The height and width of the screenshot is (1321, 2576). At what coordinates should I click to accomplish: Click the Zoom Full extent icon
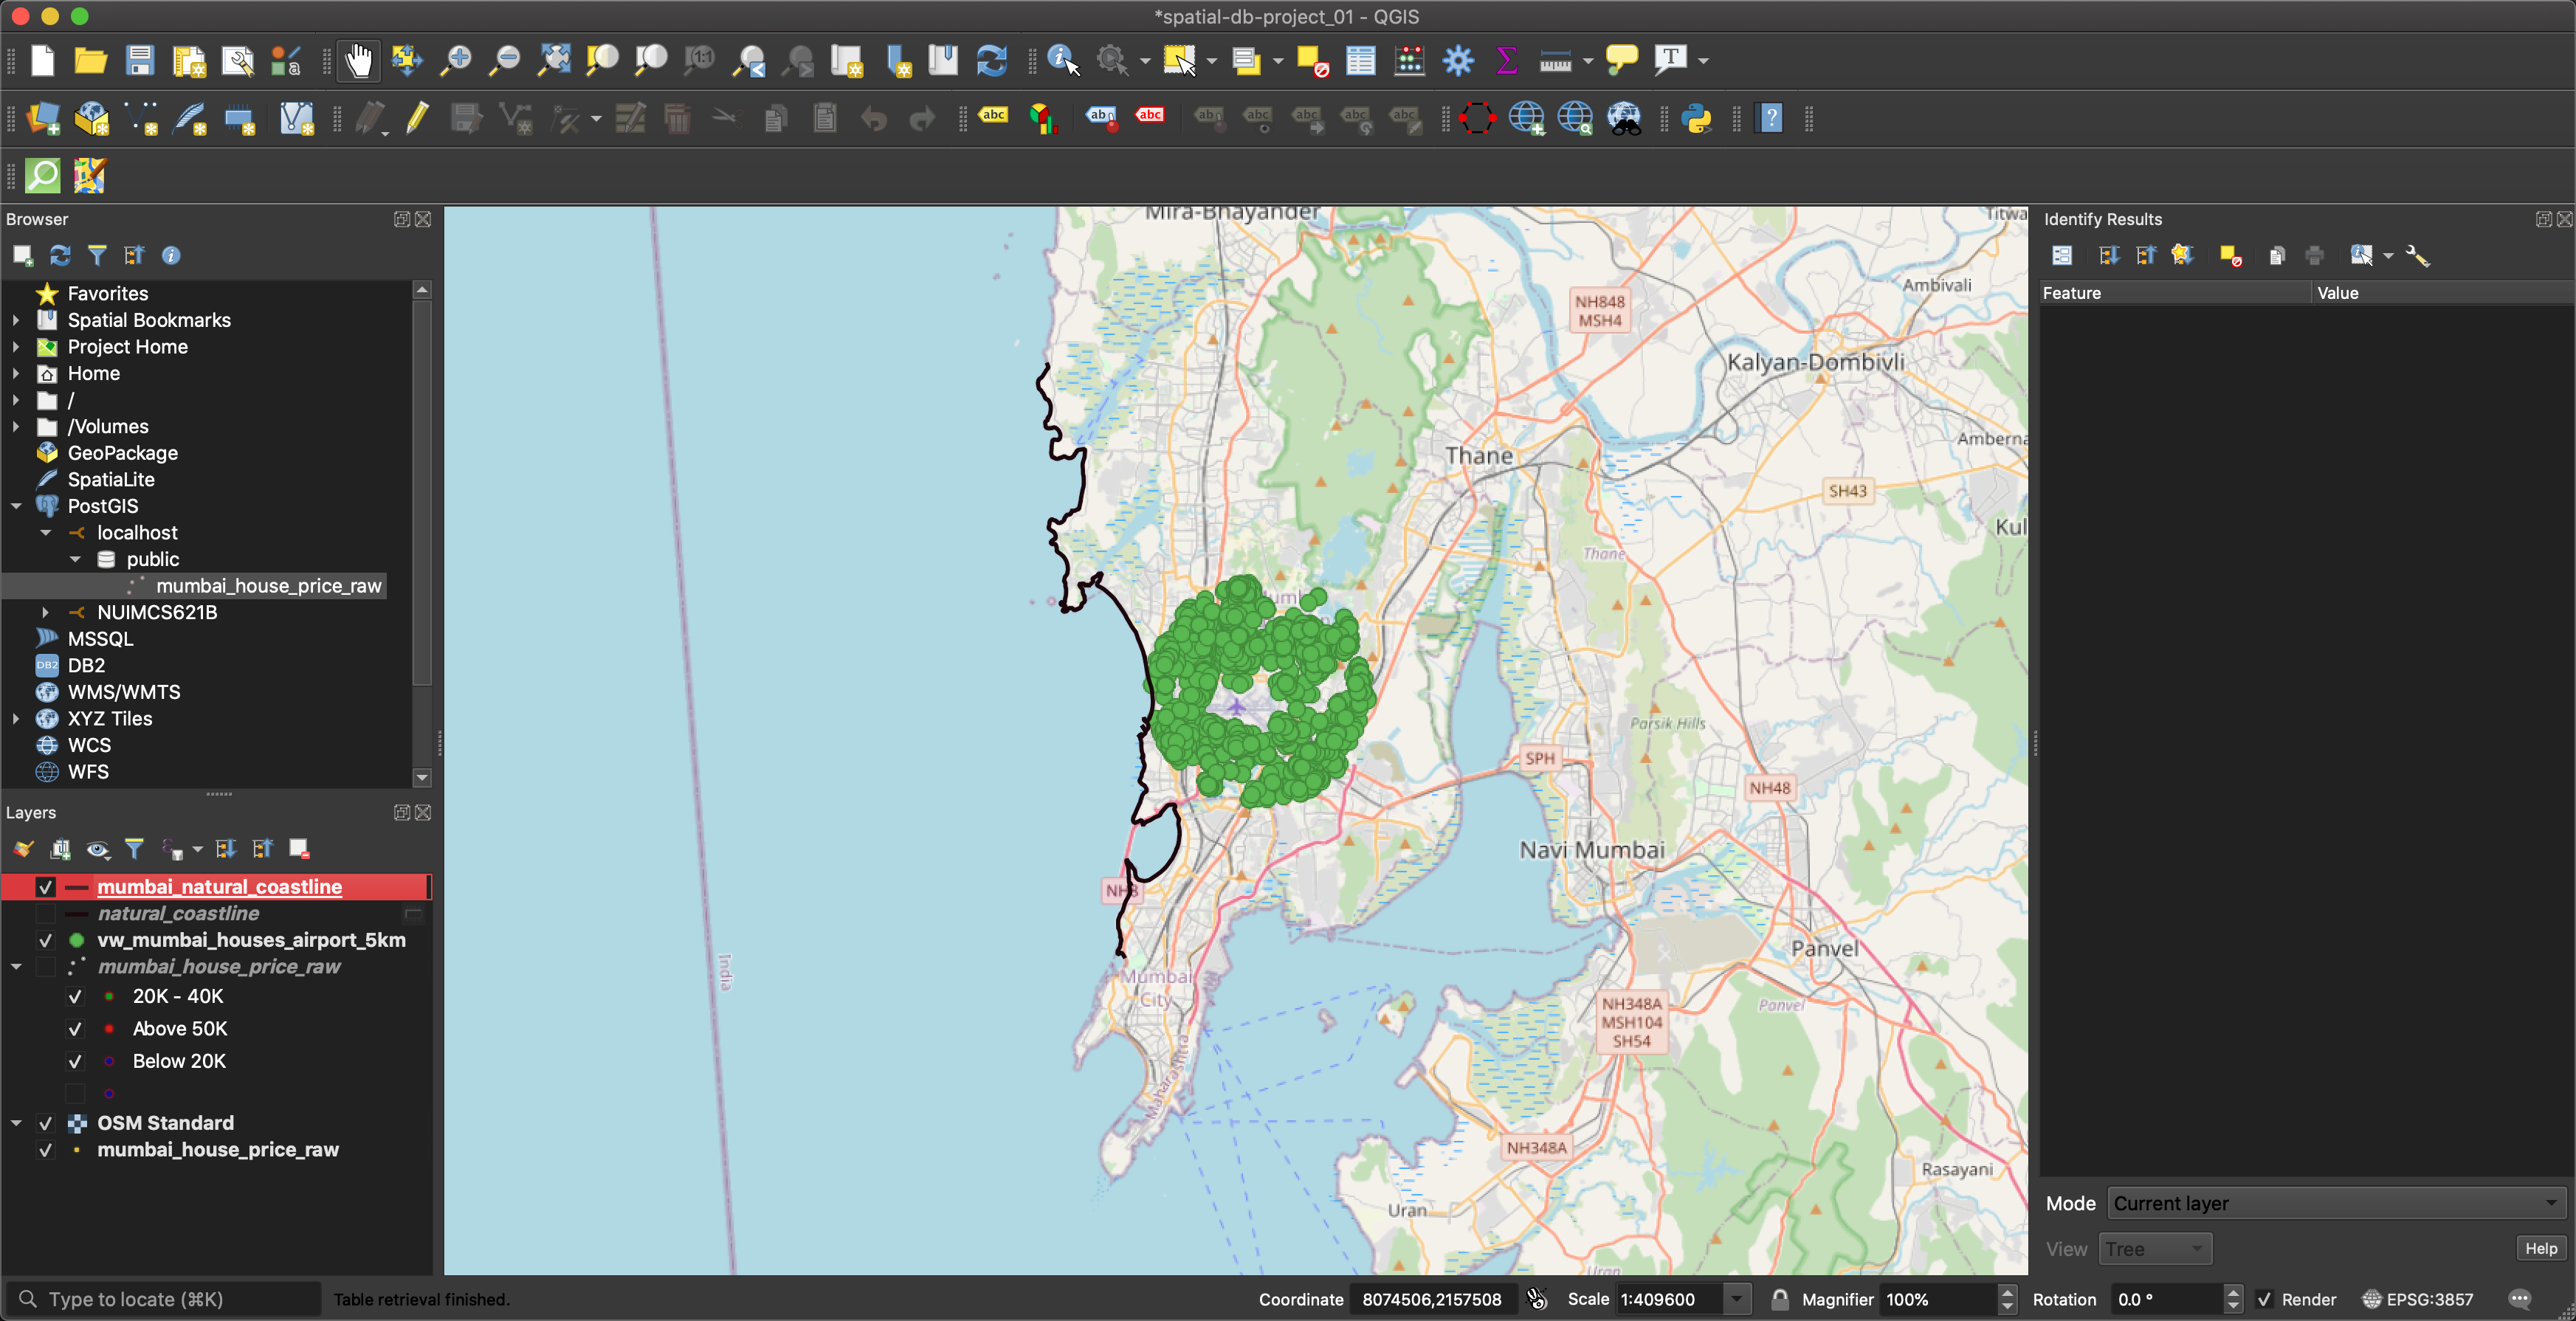(554, 61)
